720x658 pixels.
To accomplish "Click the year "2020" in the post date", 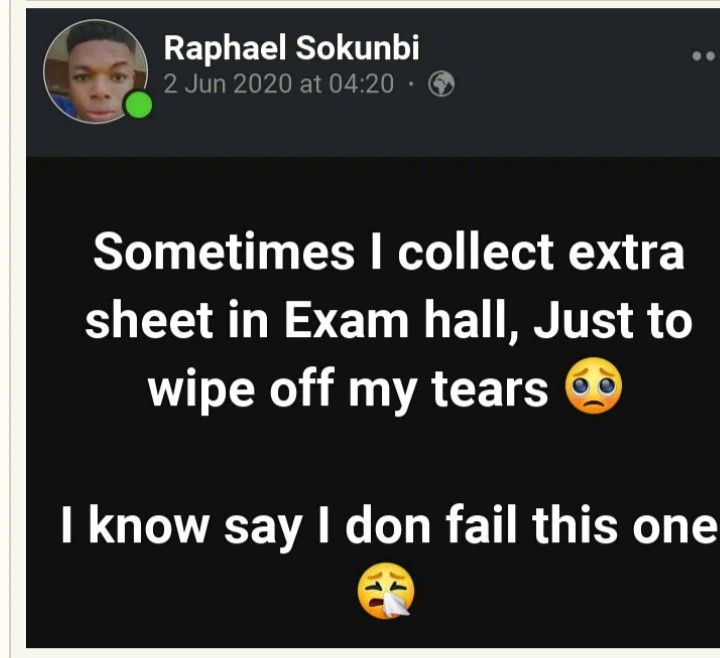I will pos(262,84).
